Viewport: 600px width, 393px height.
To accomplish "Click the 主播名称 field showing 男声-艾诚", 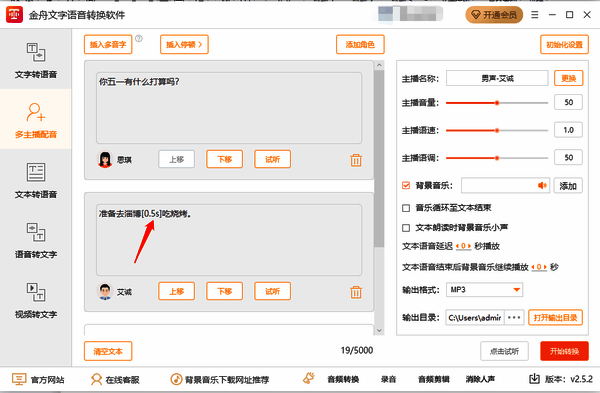I will pos(497,78).
